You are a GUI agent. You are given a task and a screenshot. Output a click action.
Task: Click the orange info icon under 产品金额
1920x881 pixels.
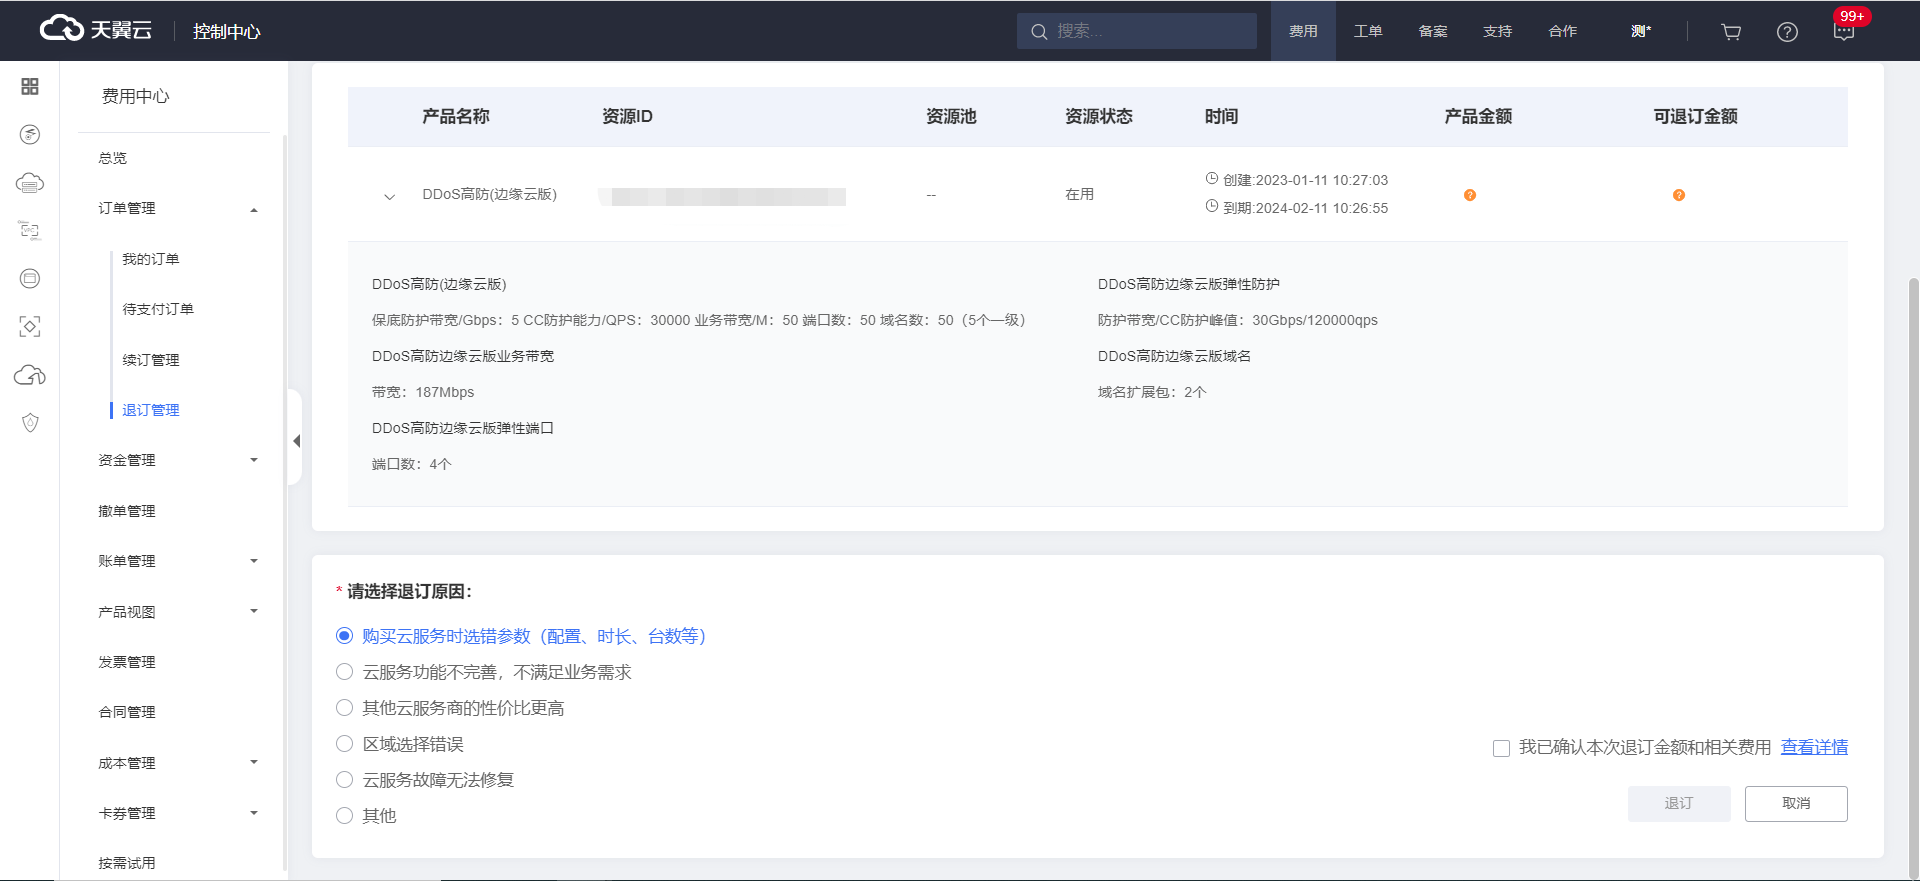coord(1470,195)
